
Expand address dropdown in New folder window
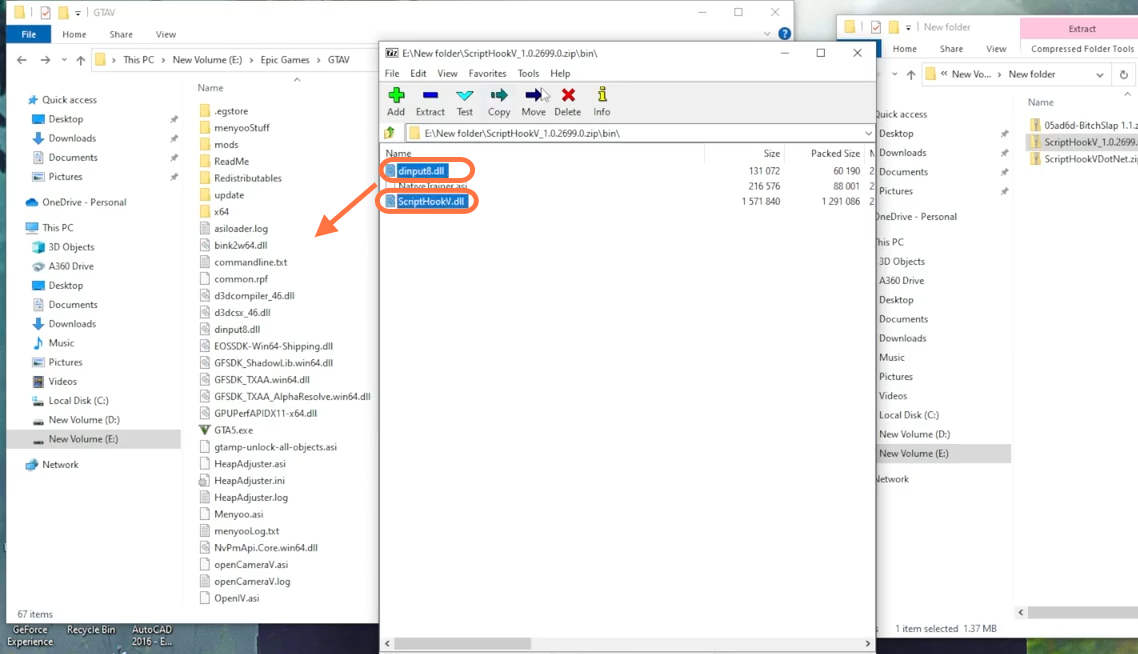[1100, 75]
